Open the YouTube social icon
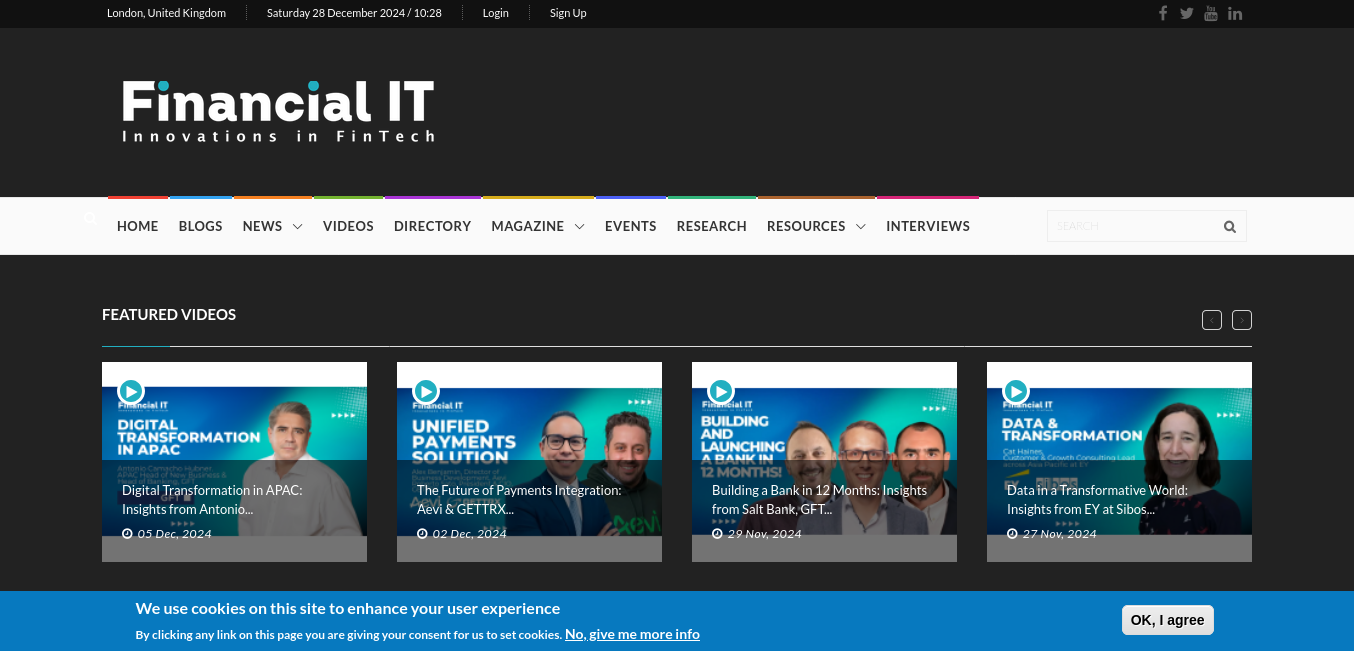 click(x=1211, y=13)
